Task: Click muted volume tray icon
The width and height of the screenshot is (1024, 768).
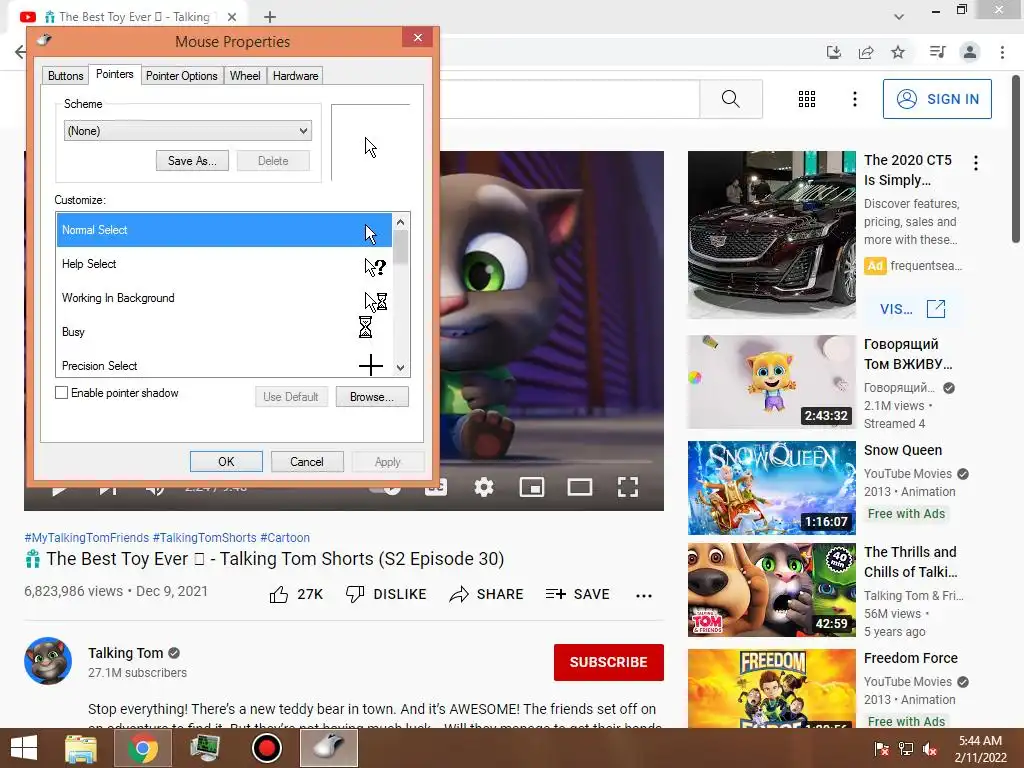Action: (930, 749)
